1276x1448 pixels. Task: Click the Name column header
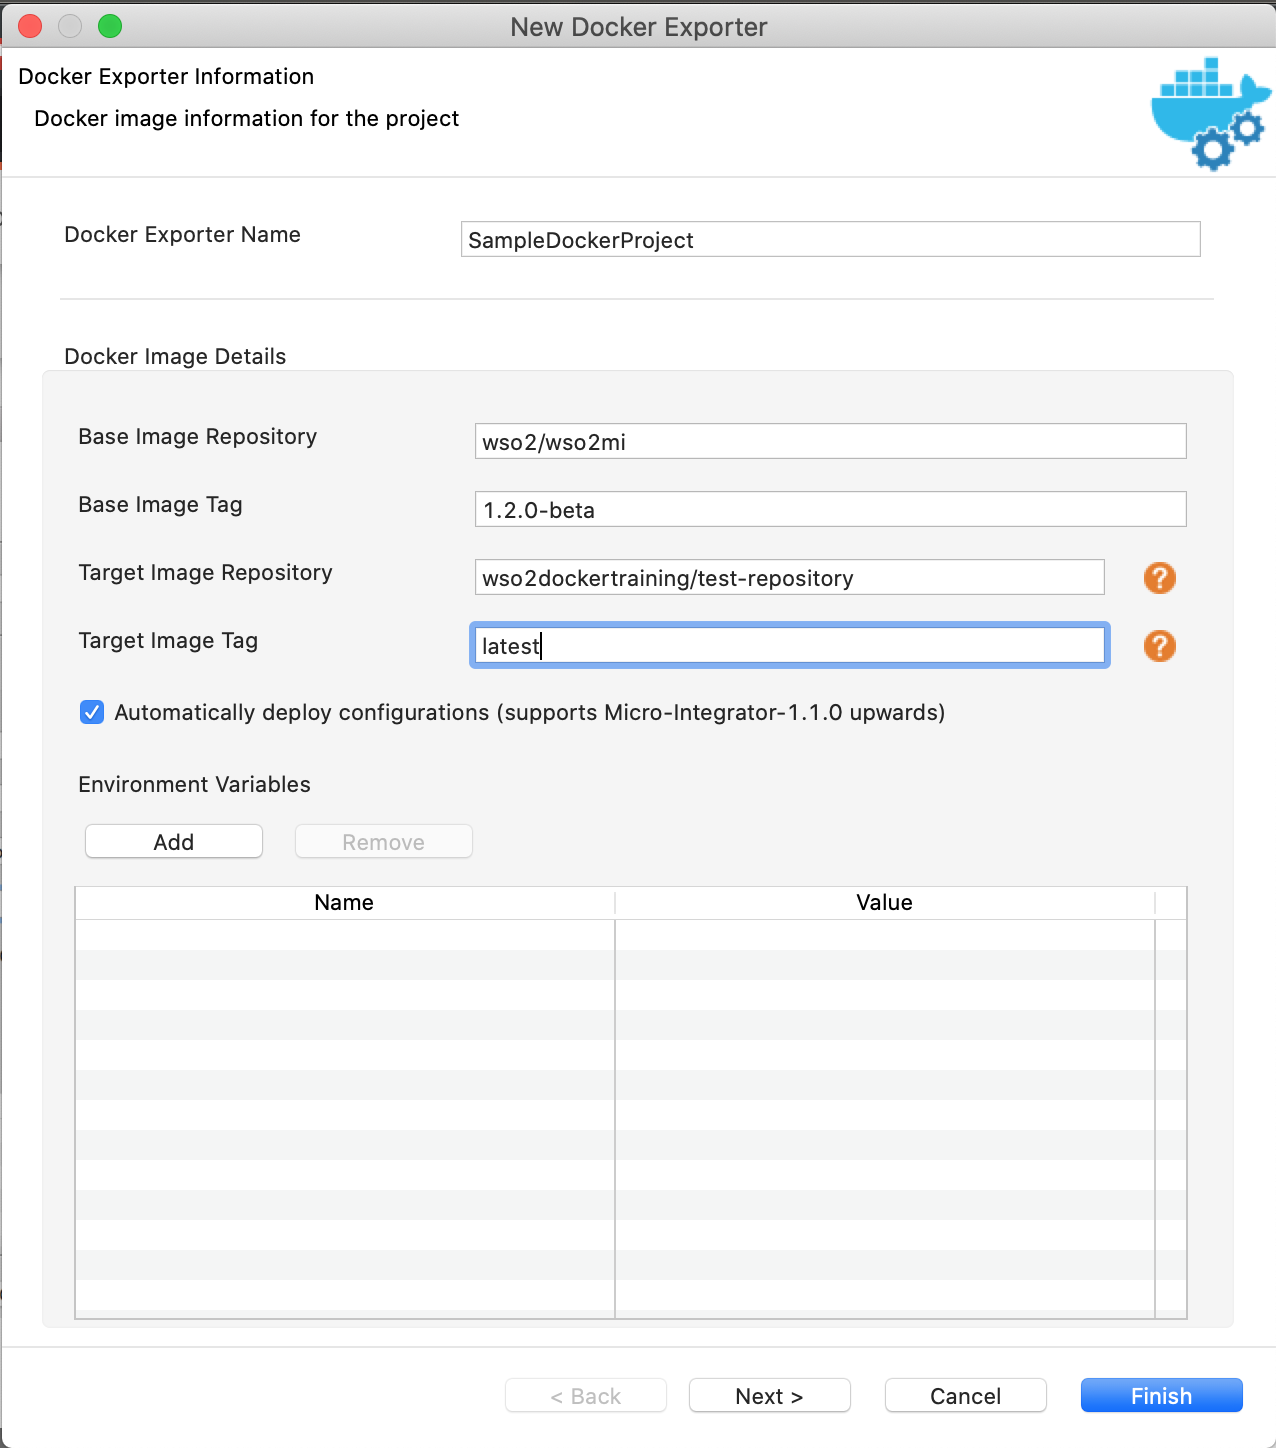click(x=345, y=902)
